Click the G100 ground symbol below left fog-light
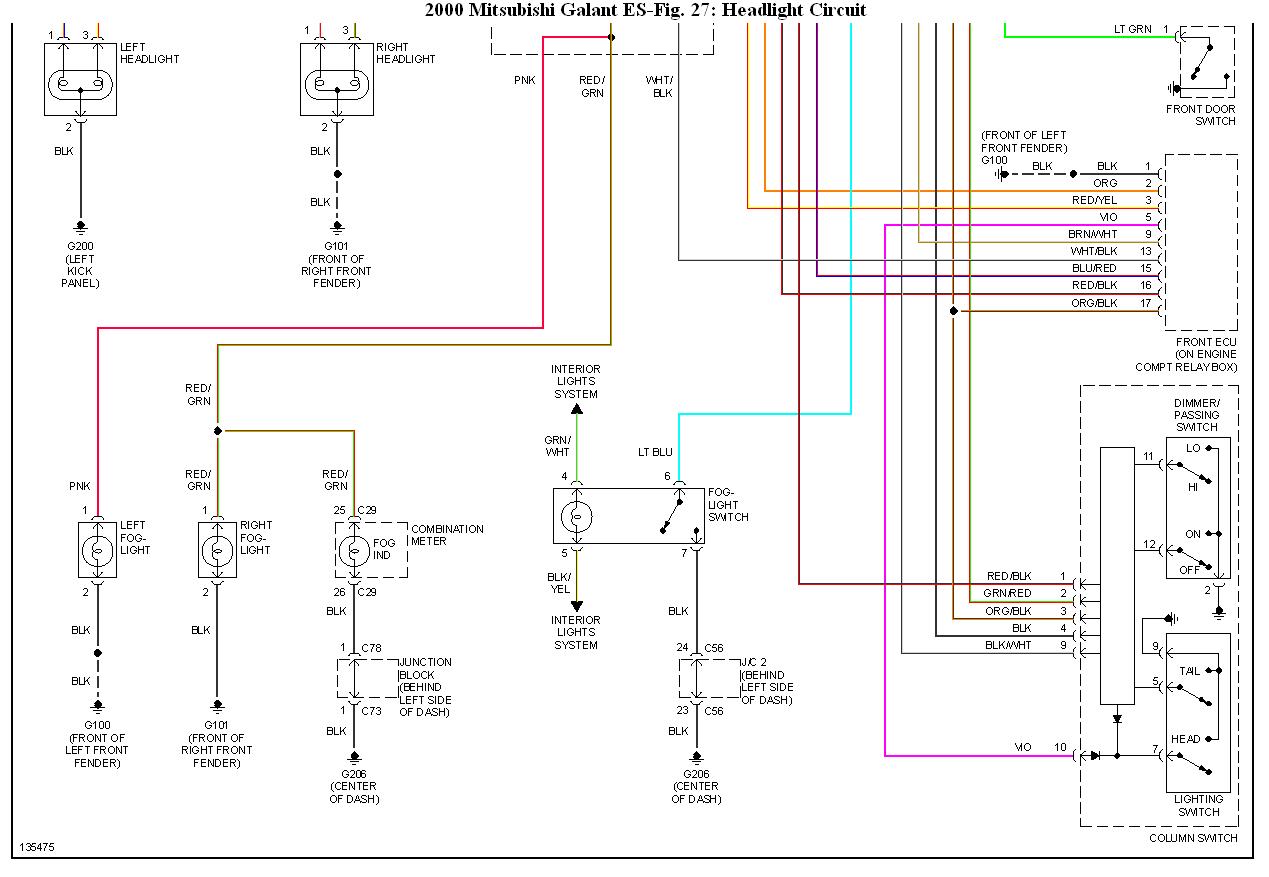The image size is (1269, 877). point(98,706)
